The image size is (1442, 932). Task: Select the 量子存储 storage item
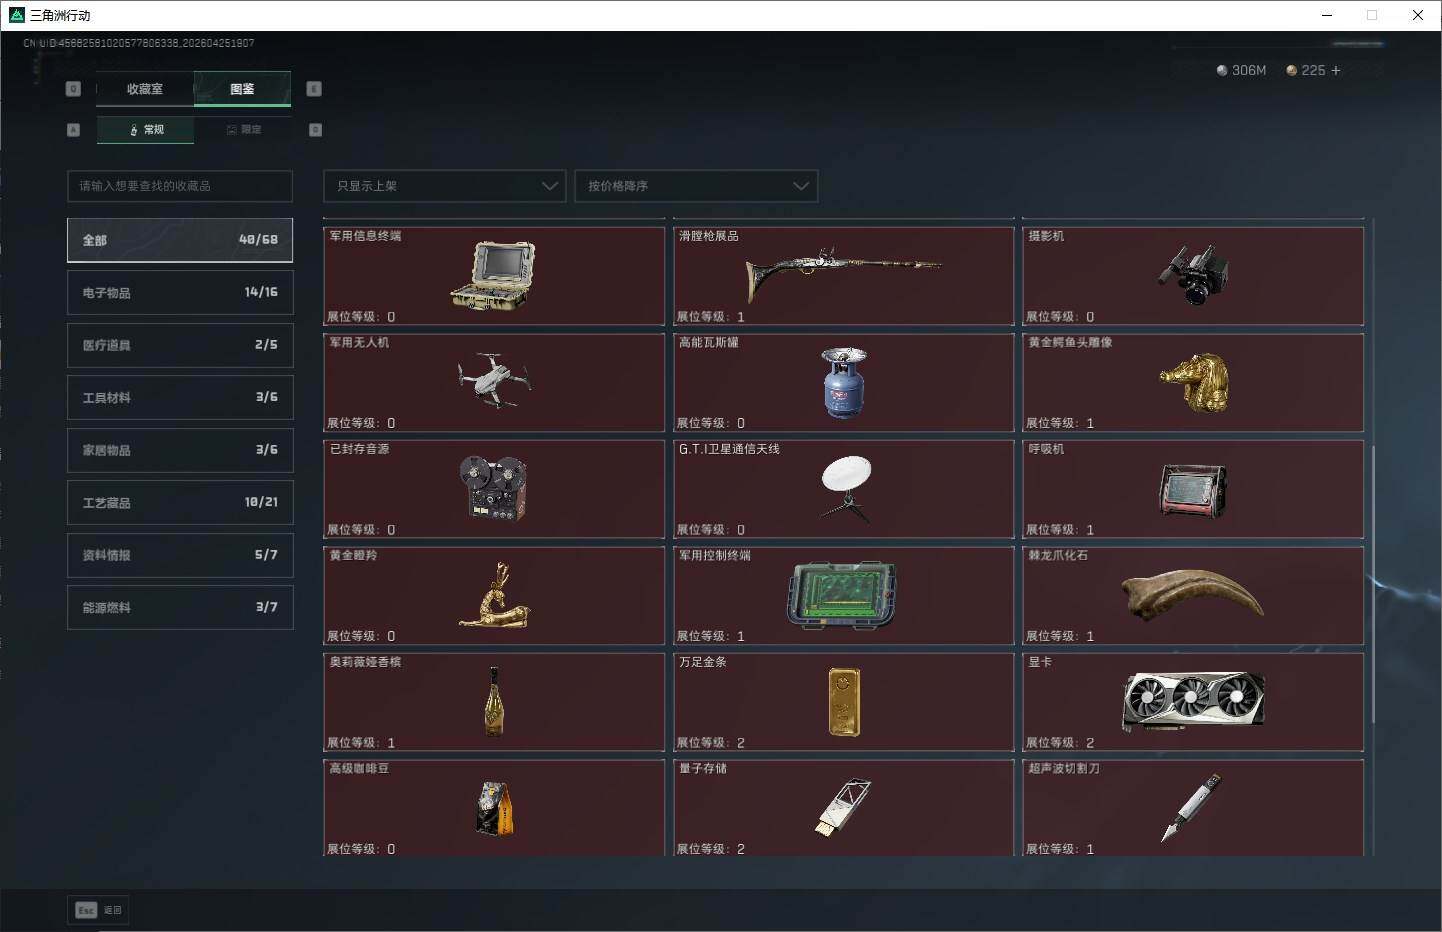(x=843, y=808)
